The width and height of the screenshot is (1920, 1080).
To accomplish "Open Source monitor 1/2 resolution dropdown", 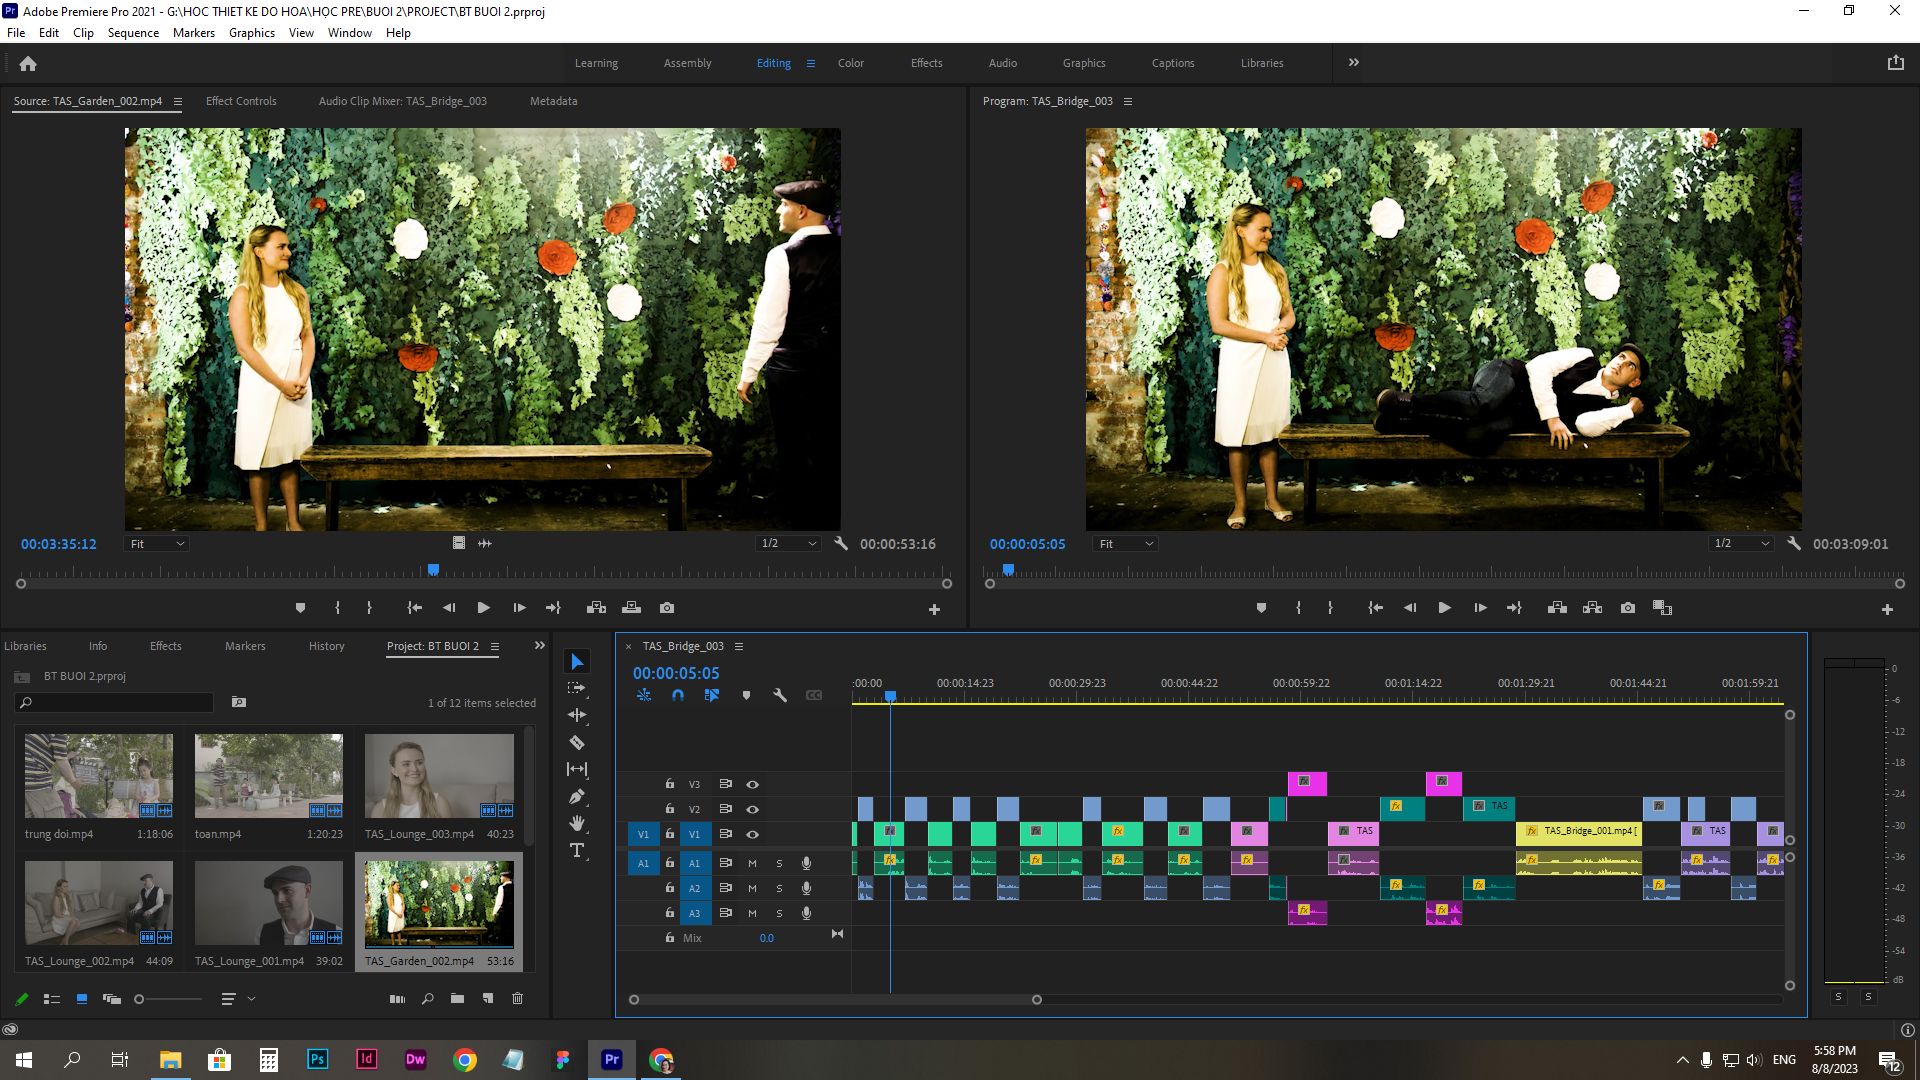I will [788, 544].
